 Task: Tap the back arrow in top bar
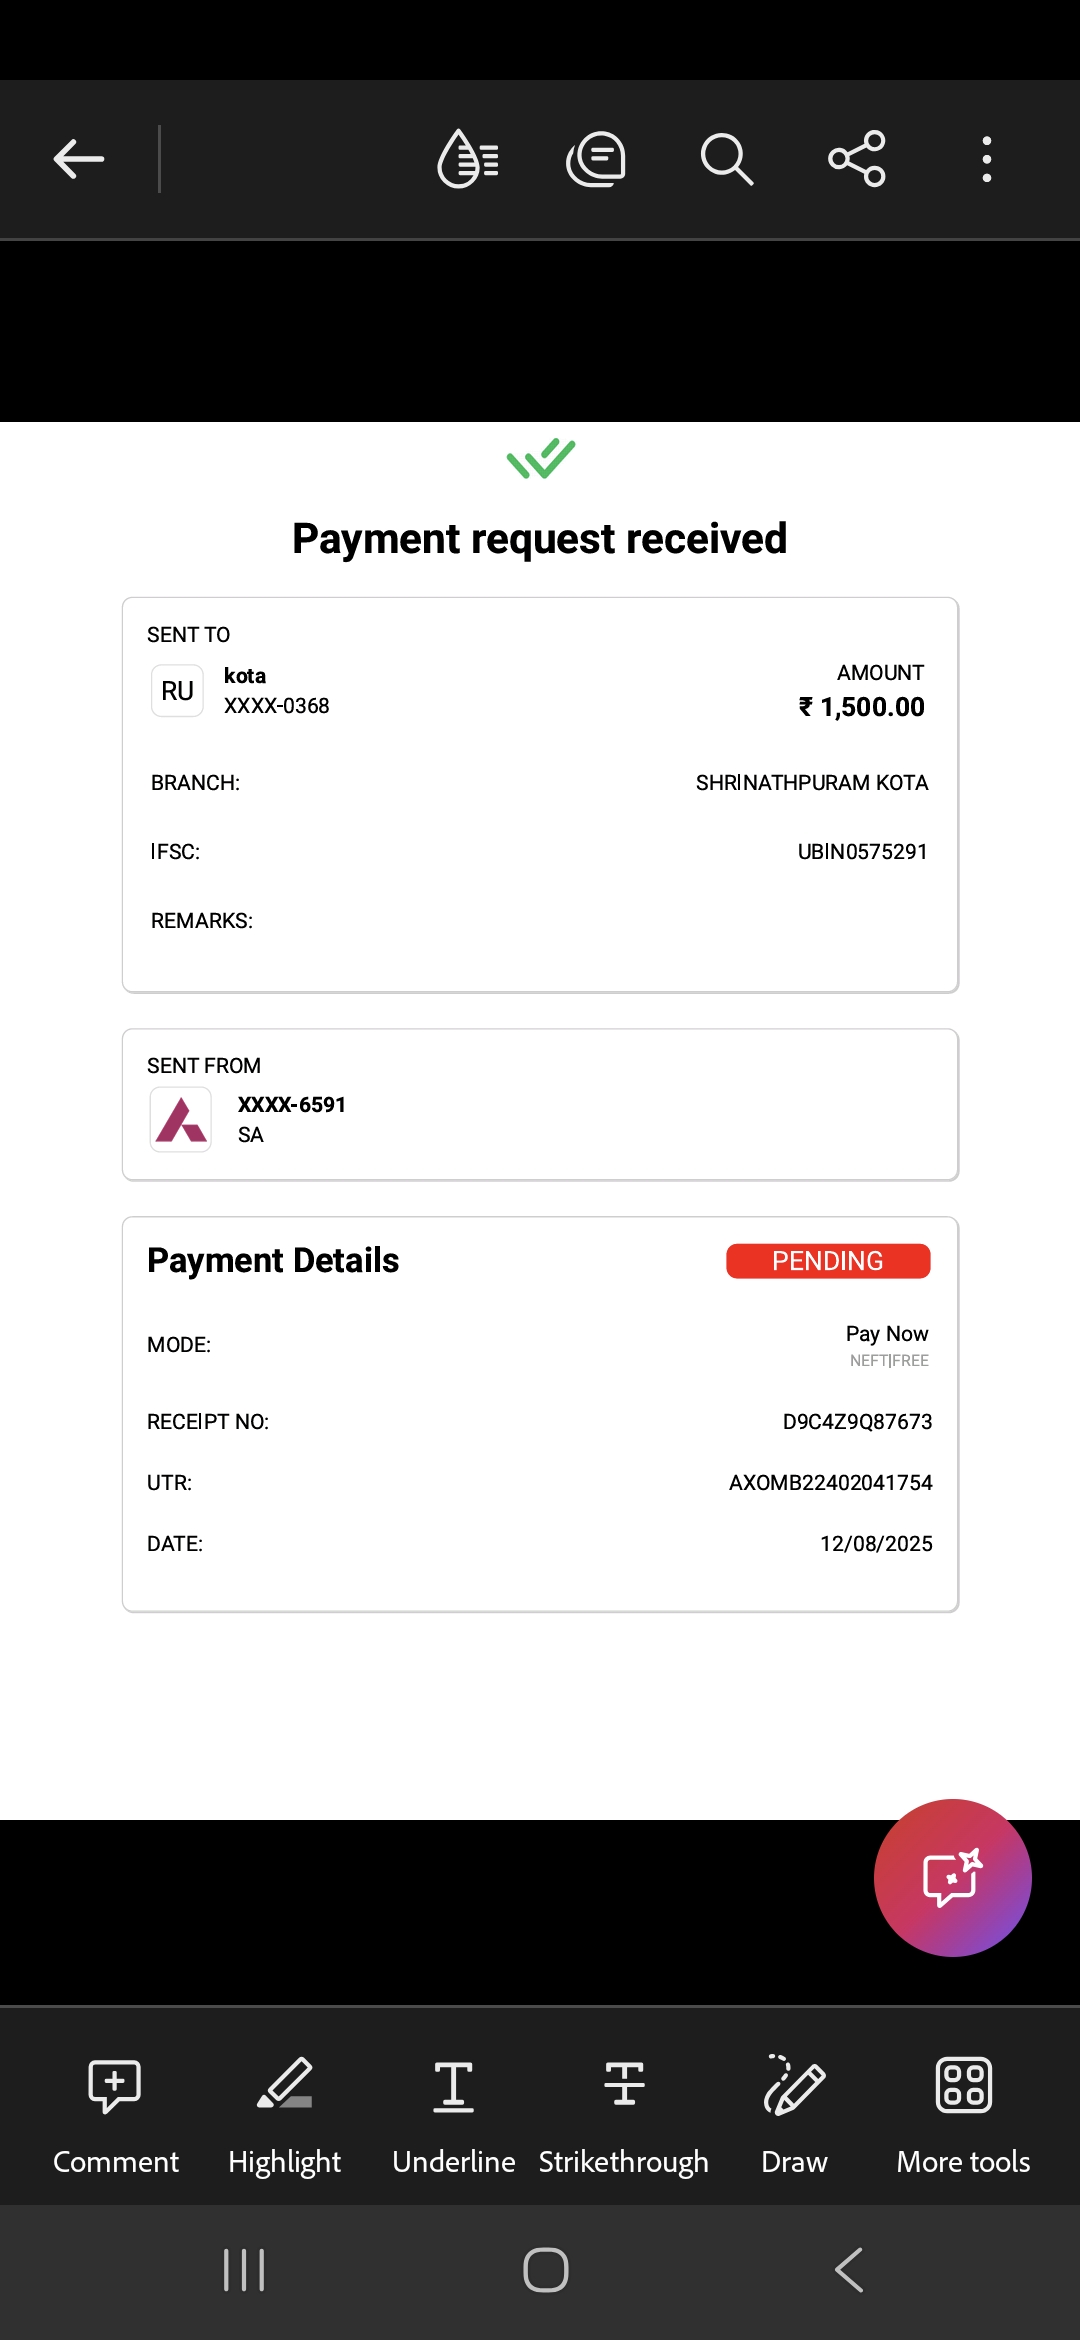click(x=79, y=159)
